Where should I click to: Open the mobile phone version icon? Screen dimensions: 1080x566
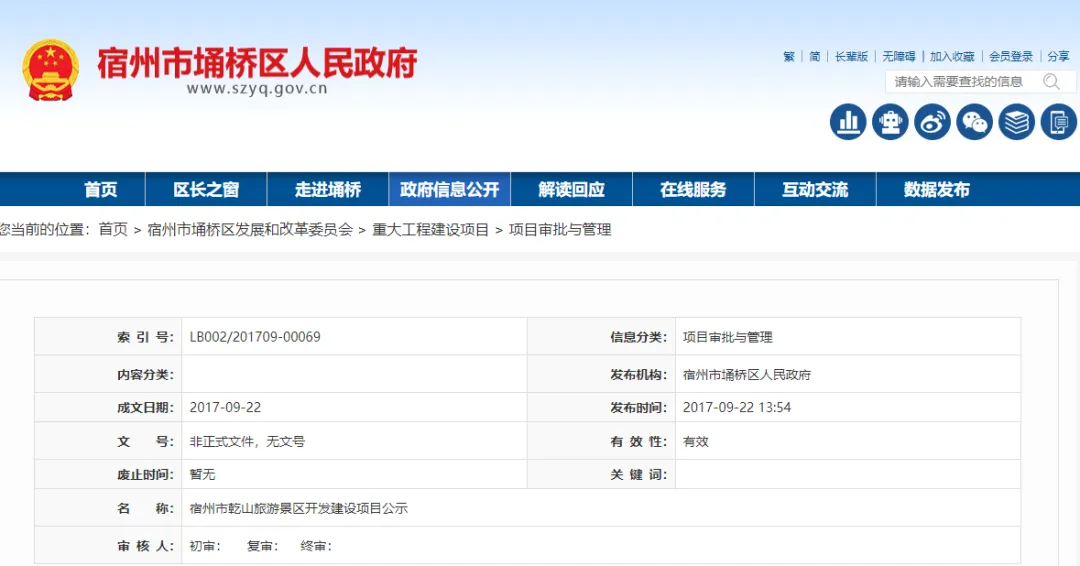pyautogui.click(x=1059, y=122)
